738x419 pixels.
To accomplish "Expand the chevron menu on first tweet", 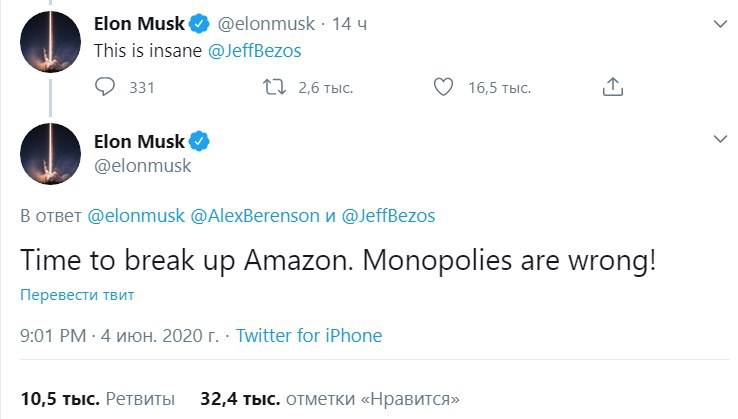I will point(720,24).
